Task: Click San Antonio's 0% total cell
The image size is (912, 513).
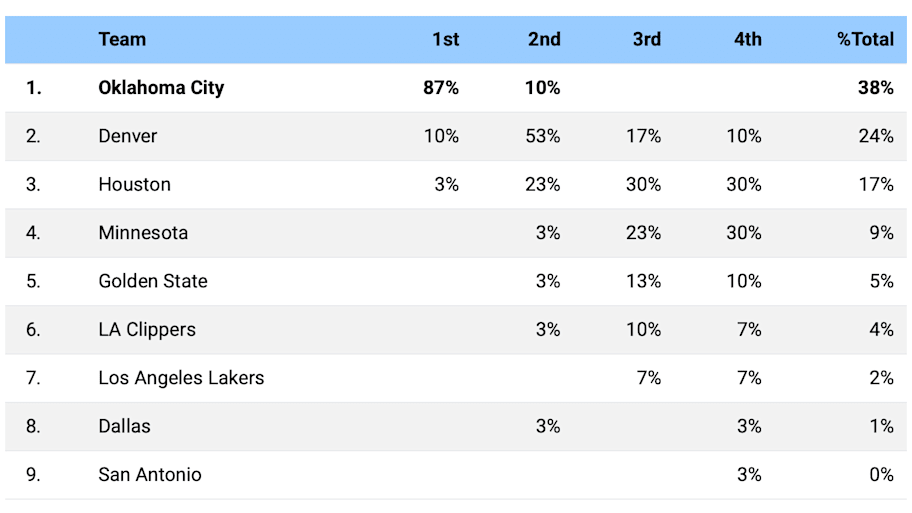Action: [x=880, y=475]
